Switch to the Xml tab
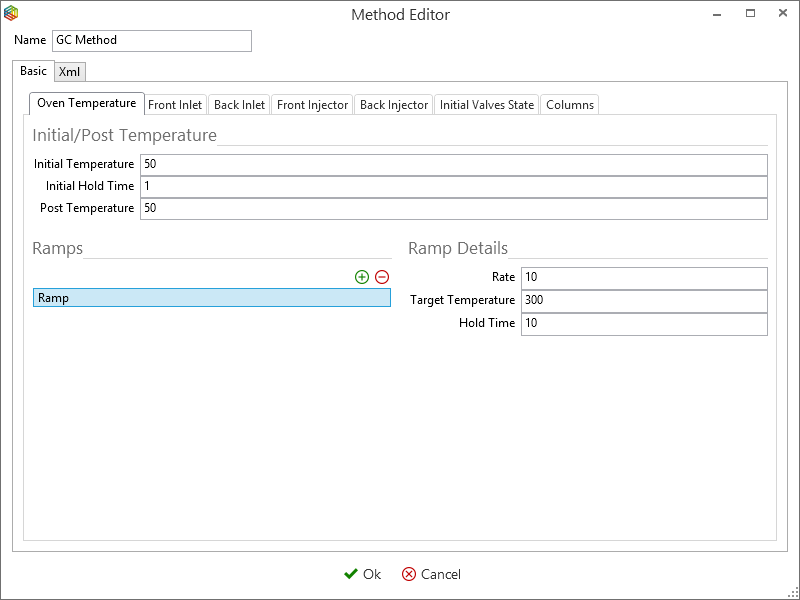 tap(70, 72)
